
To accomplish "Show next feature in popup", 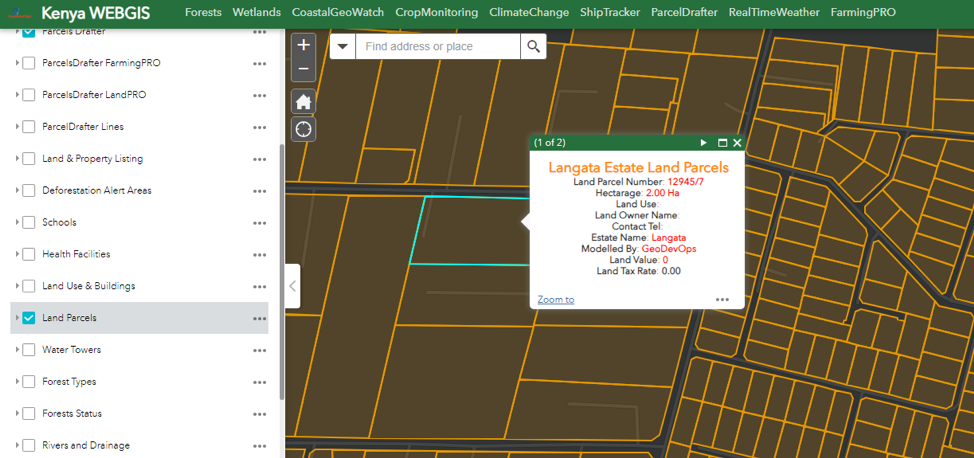I will (x=704, y=143).
